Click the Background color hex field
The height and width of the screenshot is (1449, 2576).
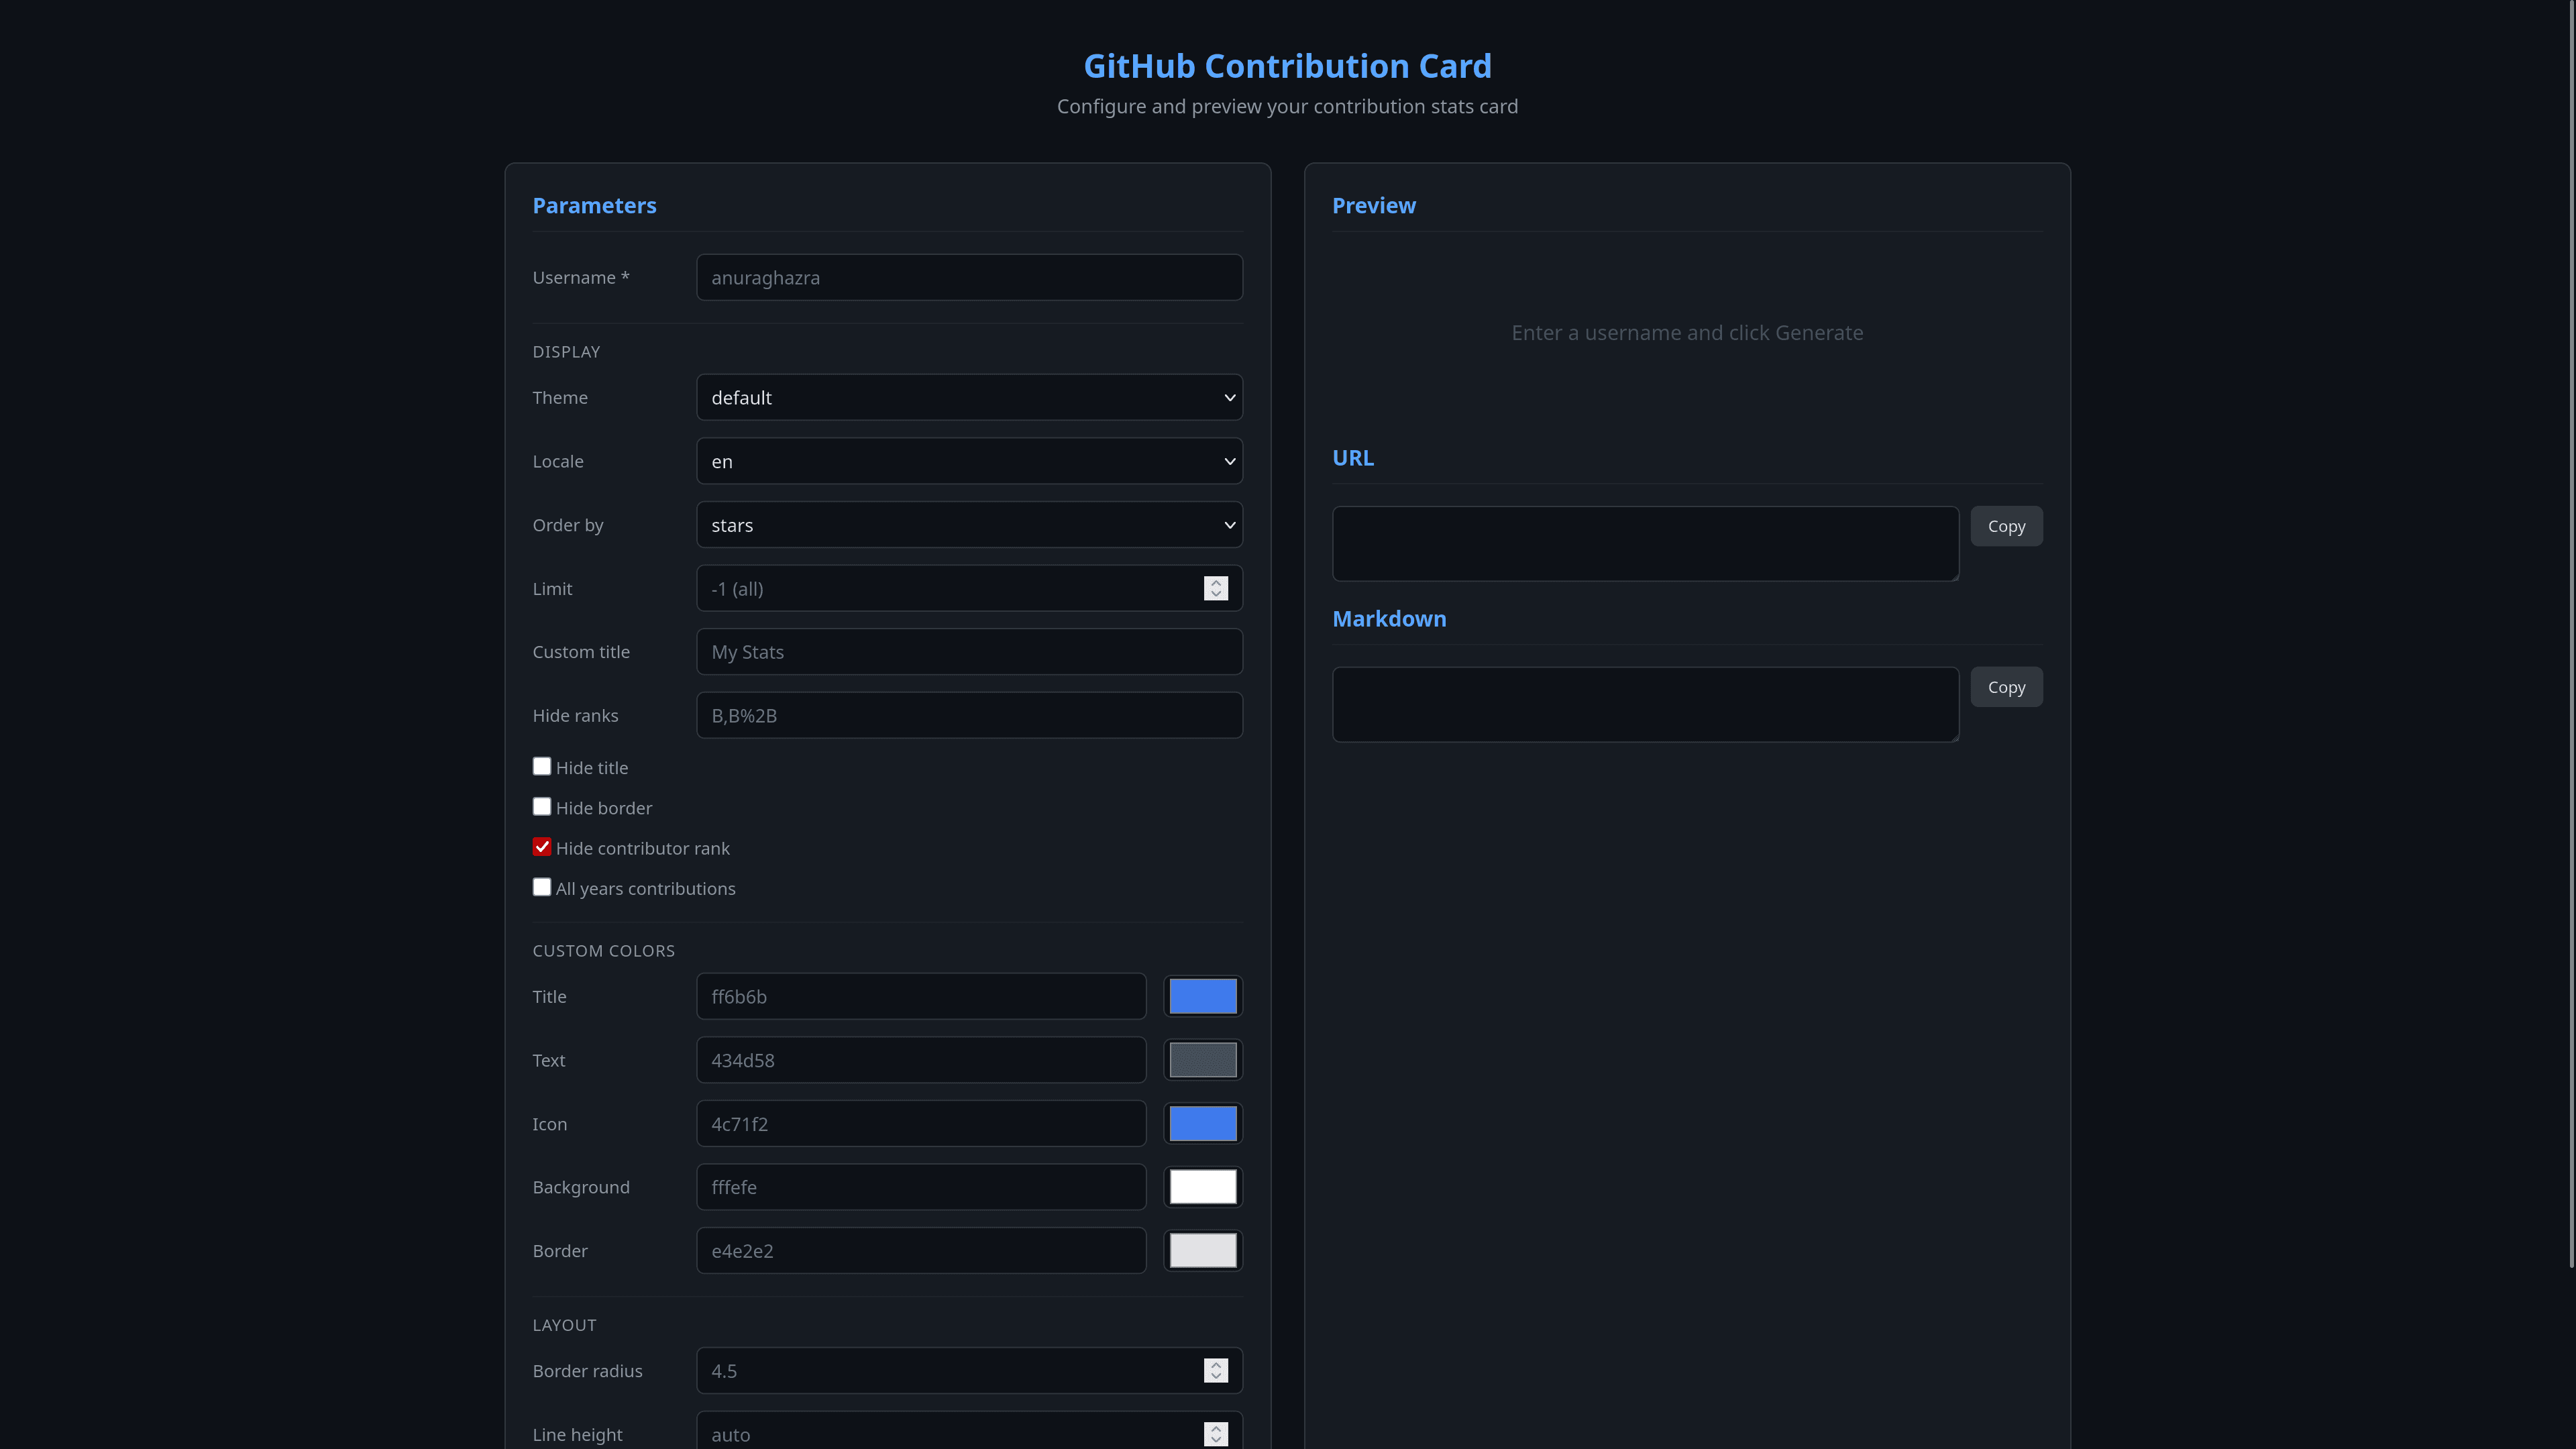tap(921, 1187)
